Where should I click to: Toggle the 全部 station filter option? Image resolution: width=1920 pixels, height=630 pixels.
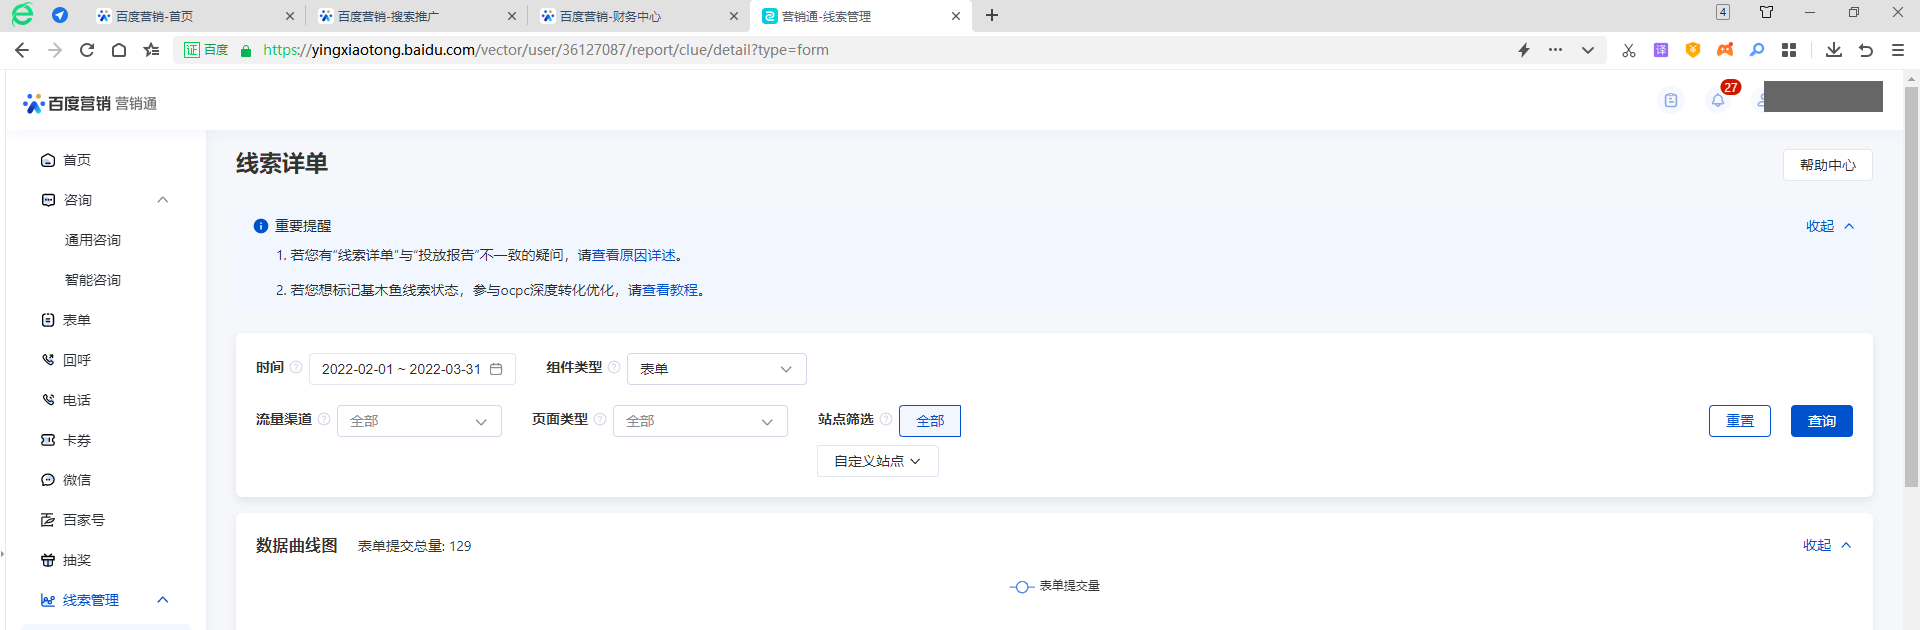coord(929,421)
